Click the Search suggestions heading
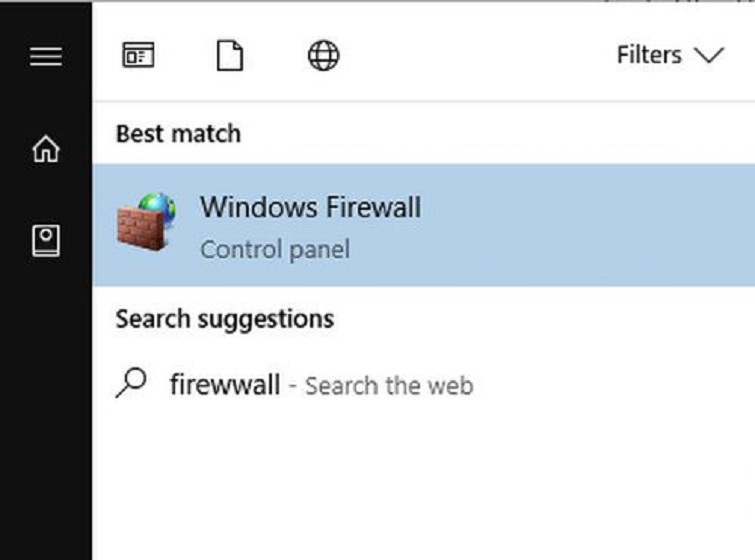This screenshot has width=755, height=560. click(x=225, y=320)
